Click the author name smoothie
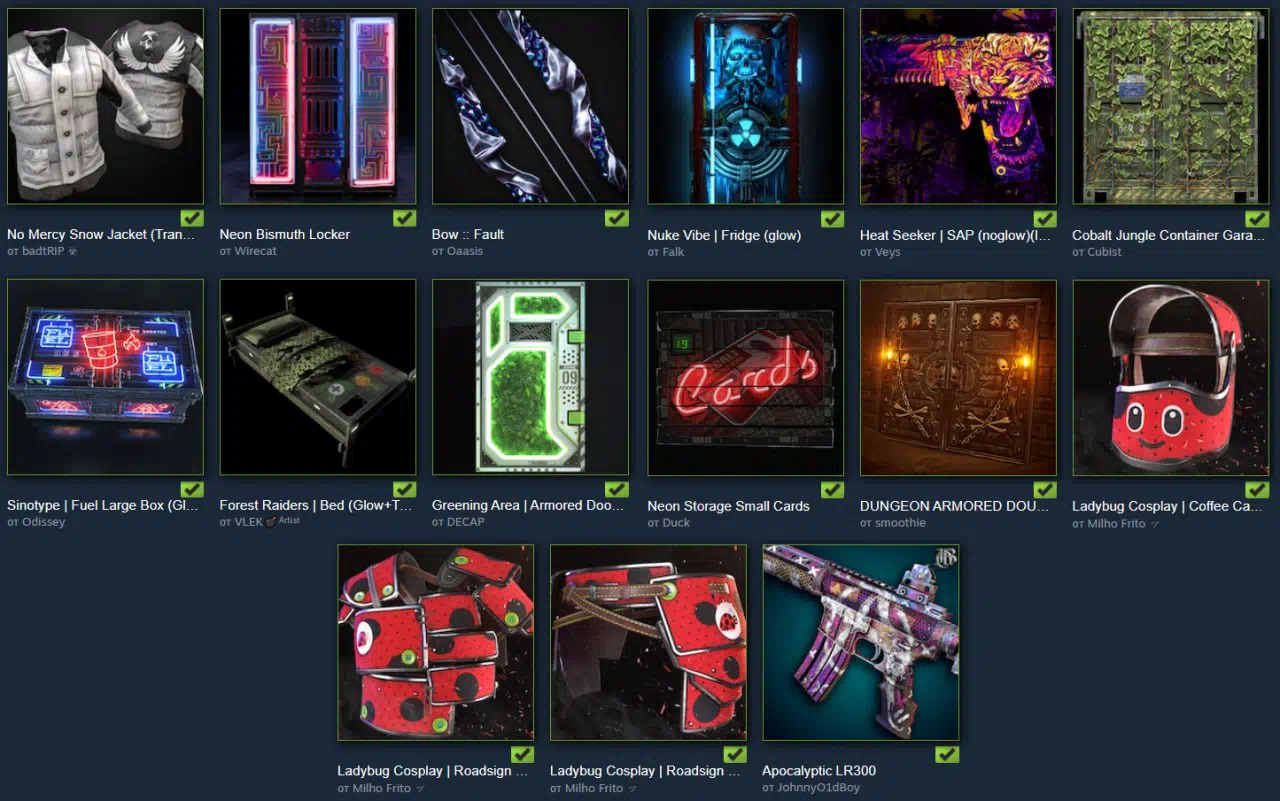The image size is (1280, 801). (900, 522)
